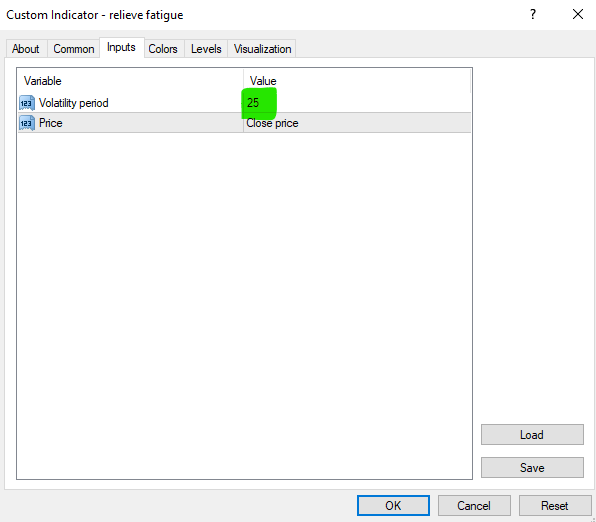Select the Volatility period row label
Viewport: 596px width, 522px height.
point(74,103)
